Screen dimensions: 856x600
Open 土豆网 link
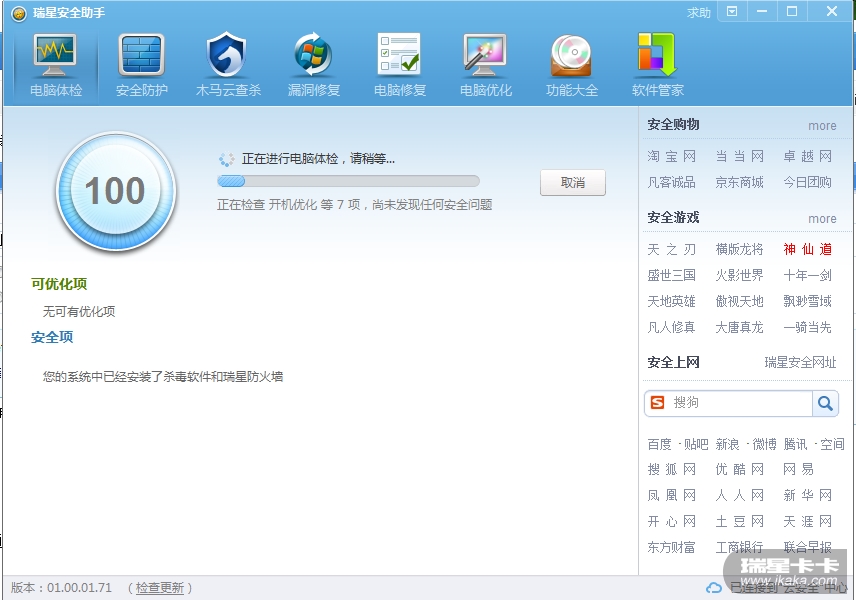[x=739, y=522]
